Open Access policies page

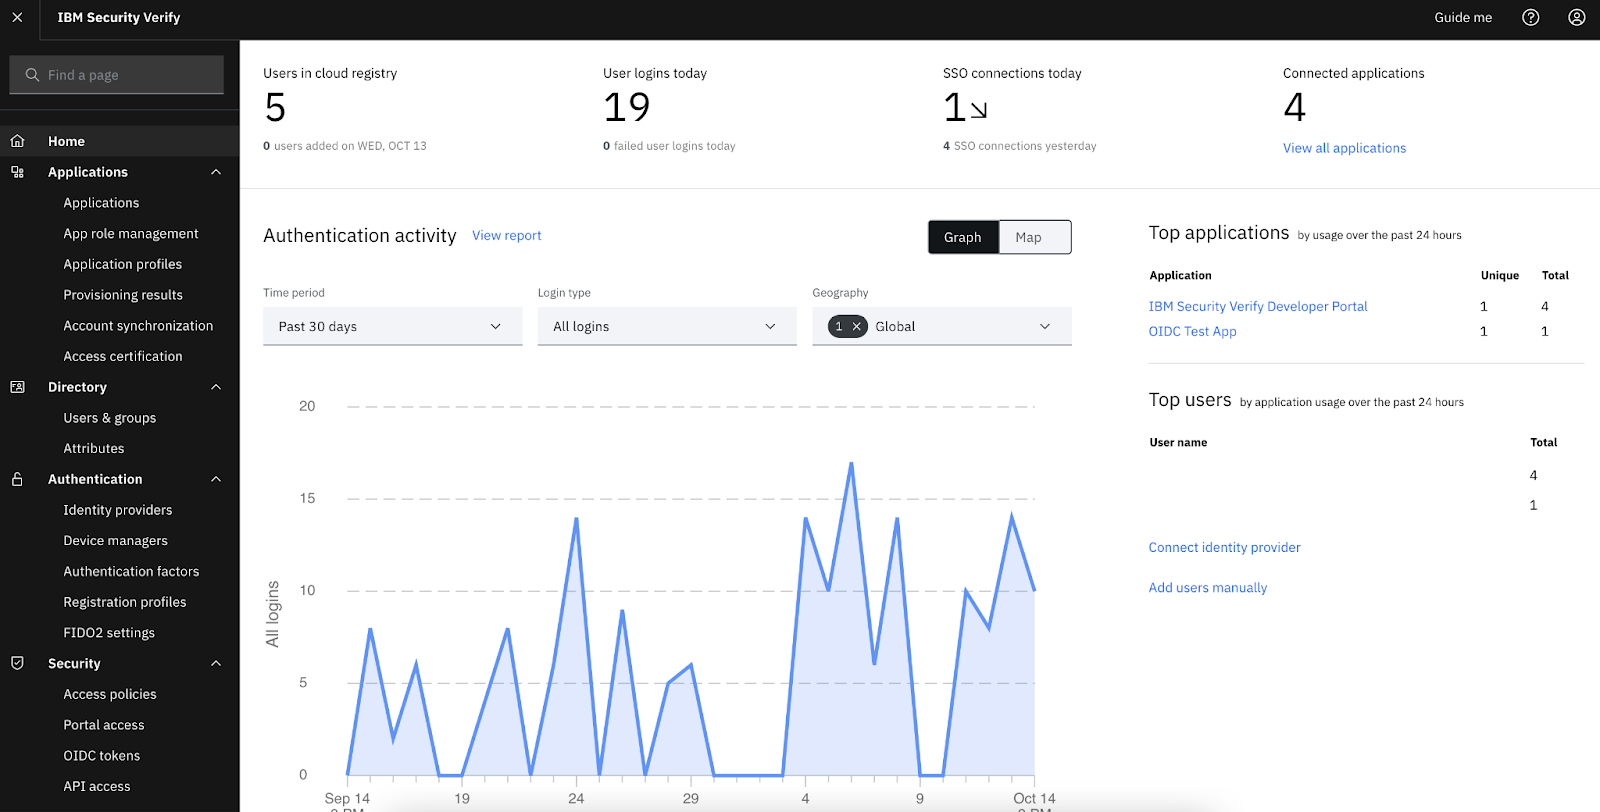[x=110, y=694]
